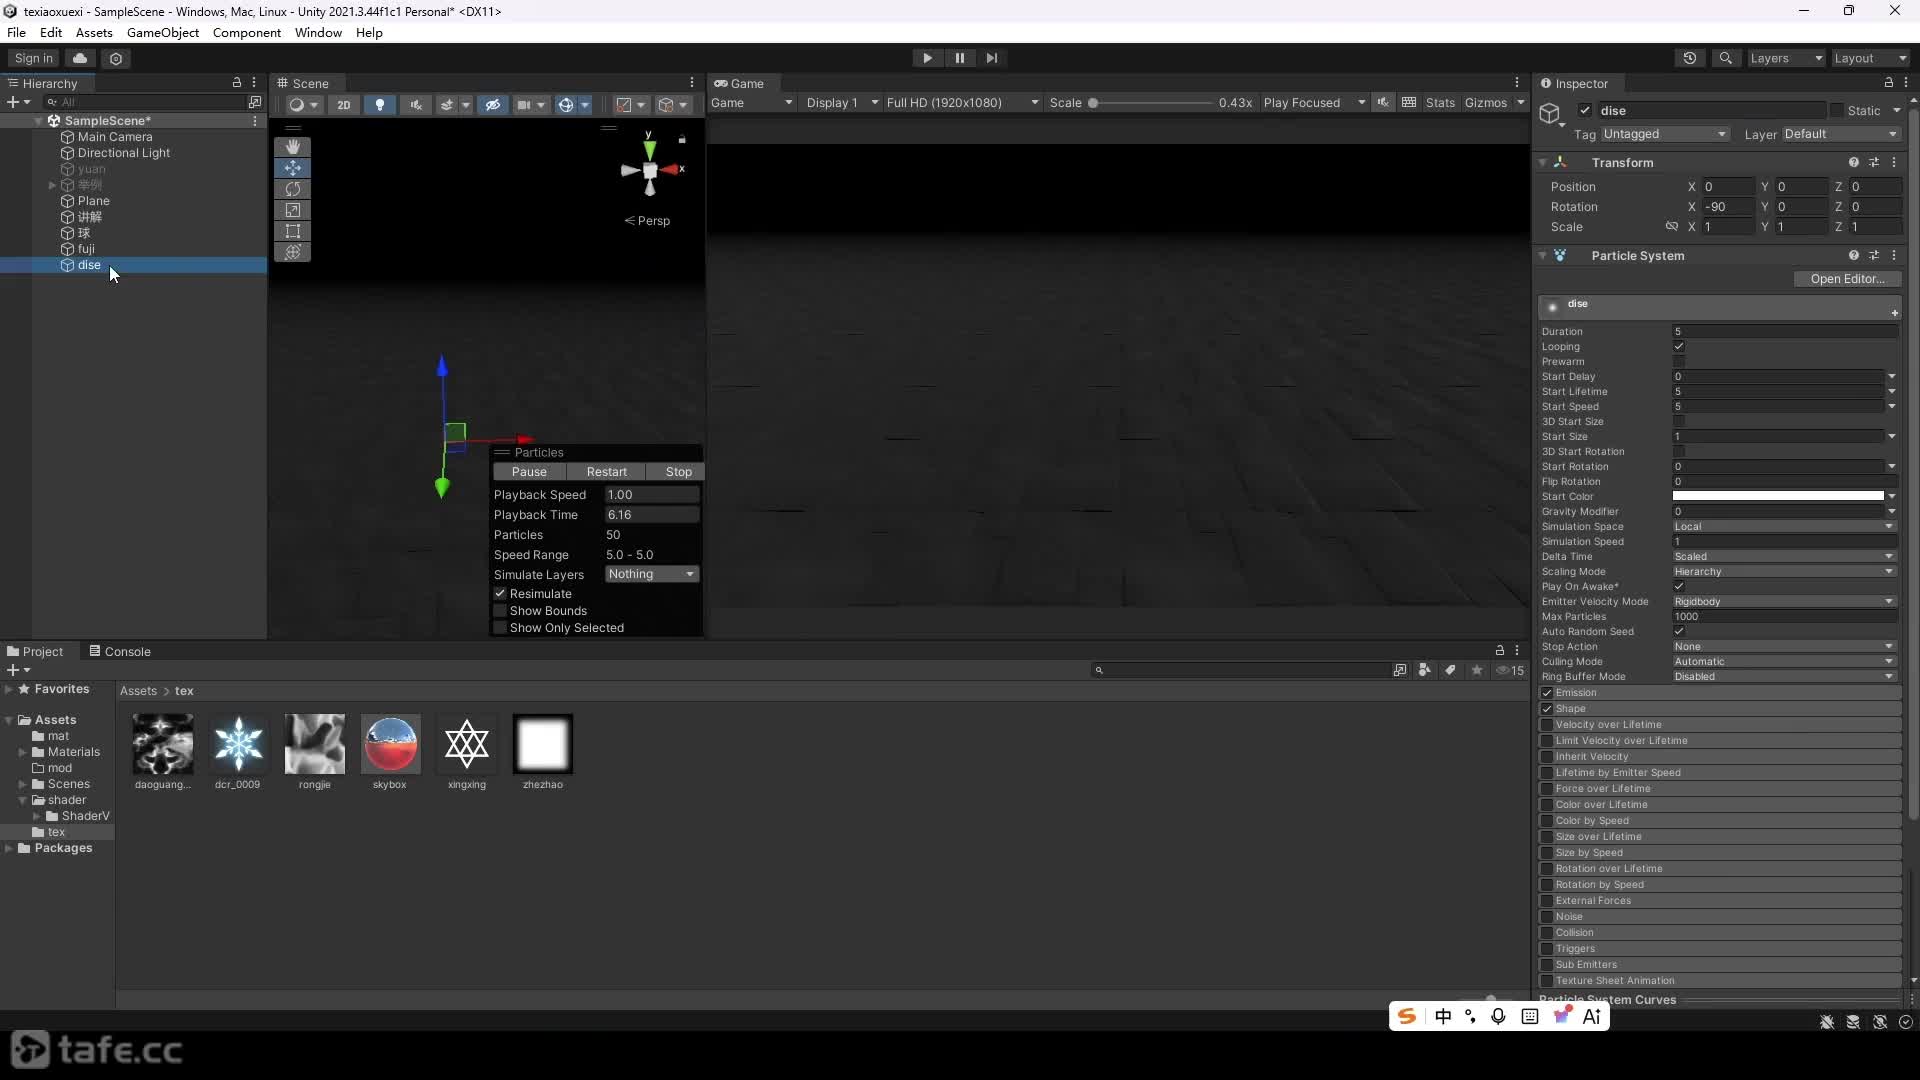Select the Hand view tool in Scene
The height and width of the screenshot is (1080, 1920).
[x=292, y=147]
